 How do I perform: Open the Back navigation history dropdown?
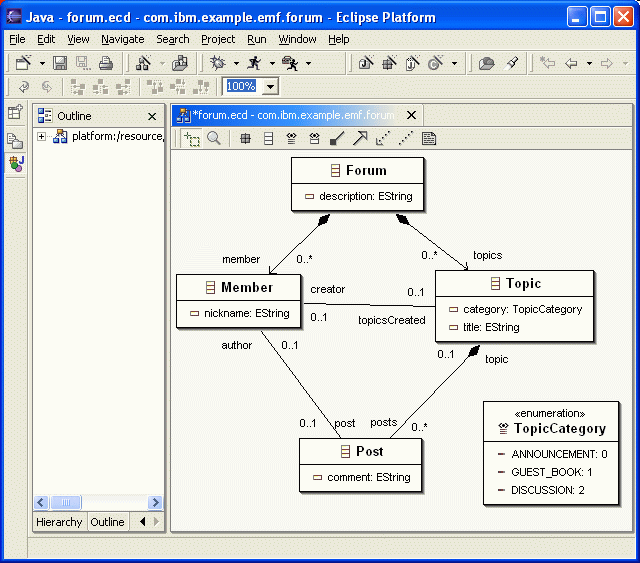(x=589, y=63)
